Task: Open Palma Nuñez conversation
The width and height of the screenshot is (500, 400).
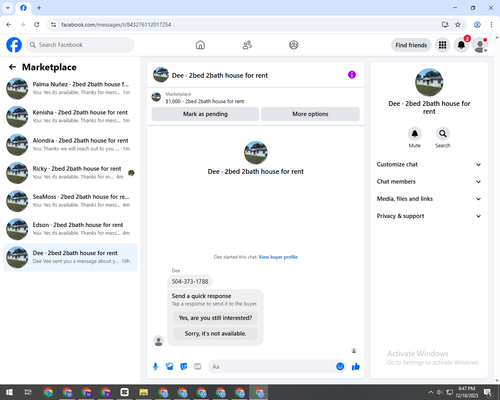Action: click(70, 88)
